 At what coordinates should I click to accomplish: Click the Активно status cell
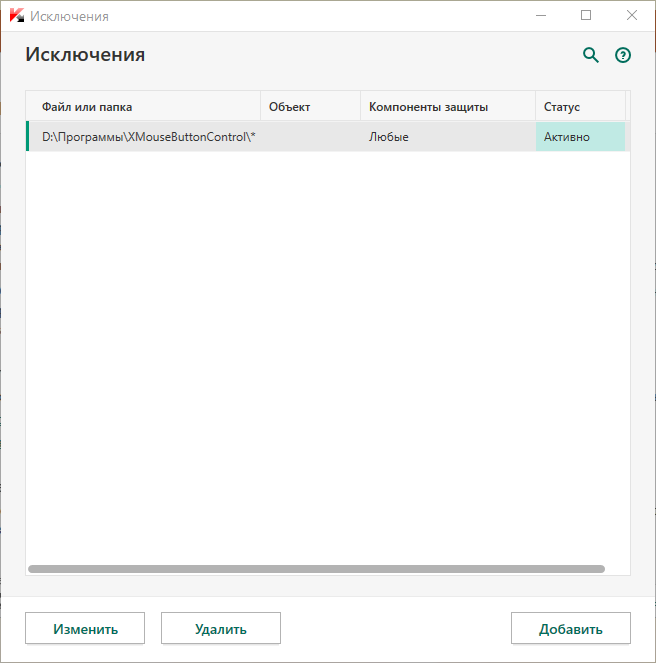pyautogui.click(x=580, y=137)
